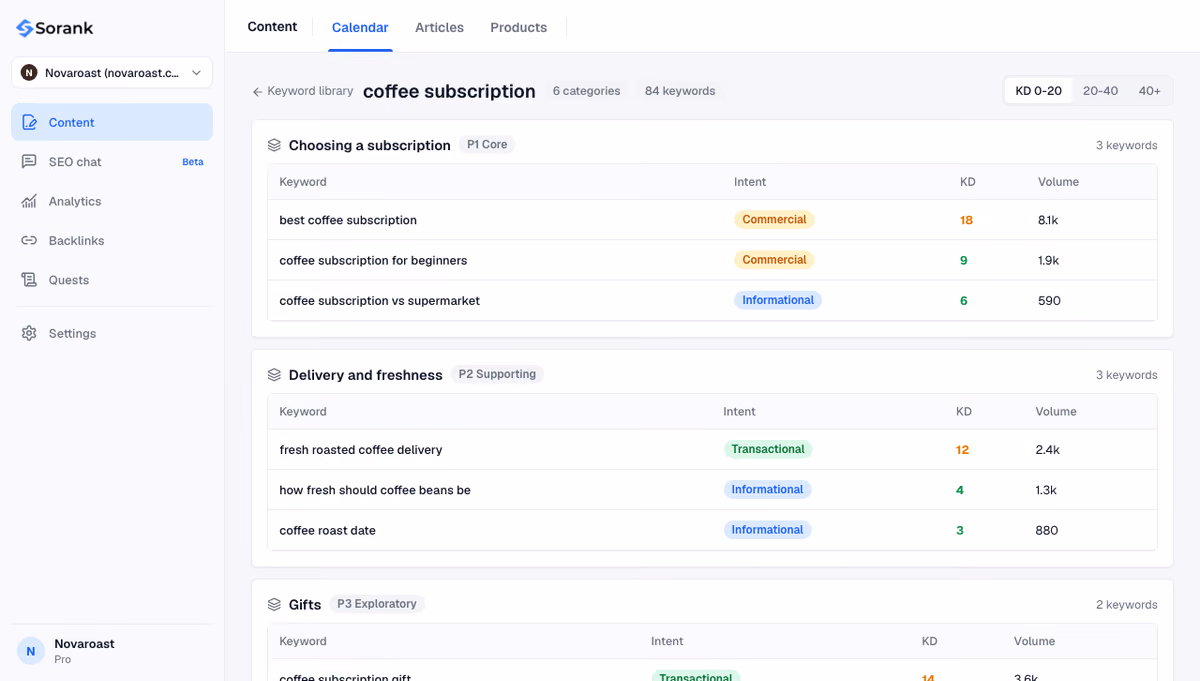Open Quests in the sidebar
Viewport: 1200px width, 681px height.
[112, 280]
